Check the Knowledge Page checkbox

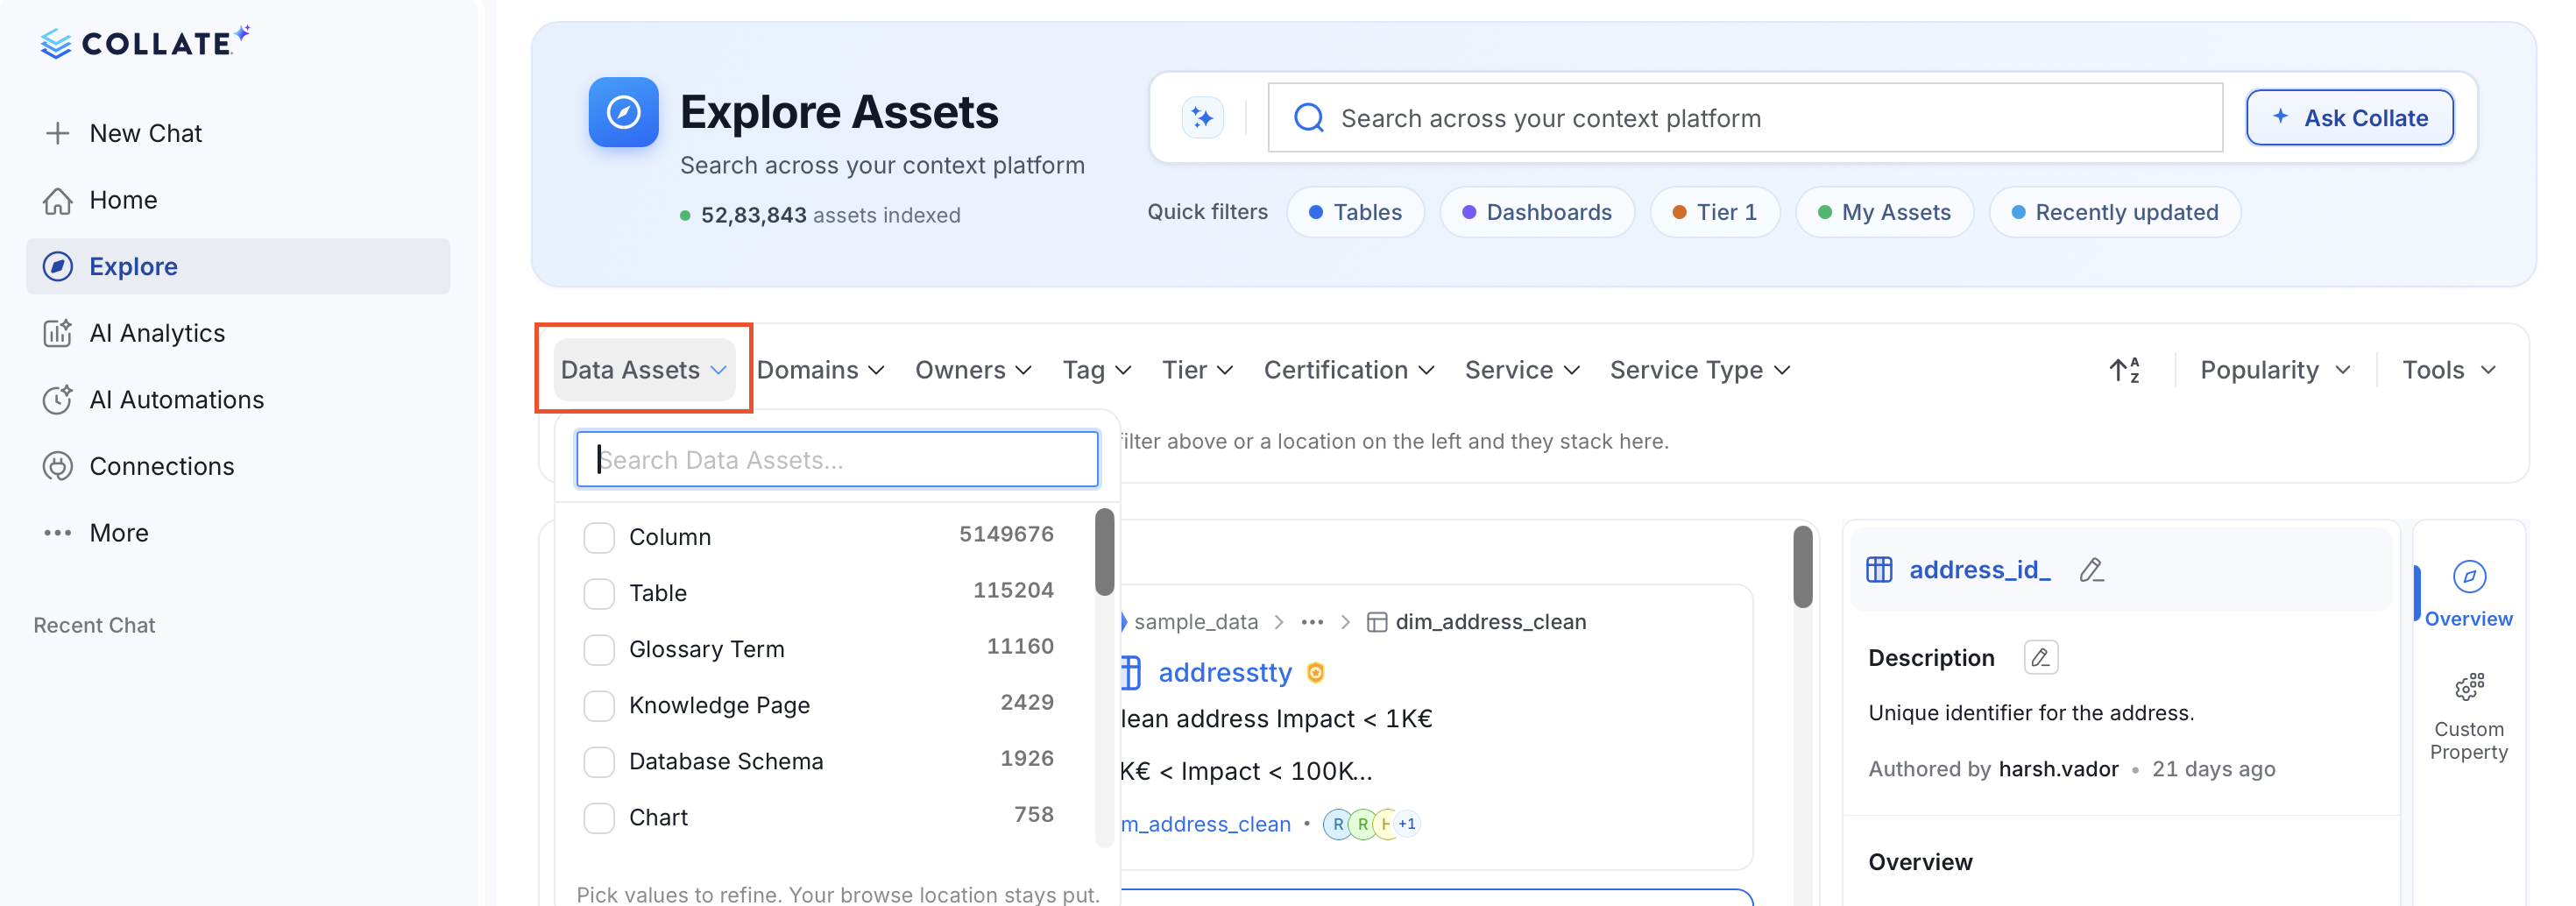point(599,705)
